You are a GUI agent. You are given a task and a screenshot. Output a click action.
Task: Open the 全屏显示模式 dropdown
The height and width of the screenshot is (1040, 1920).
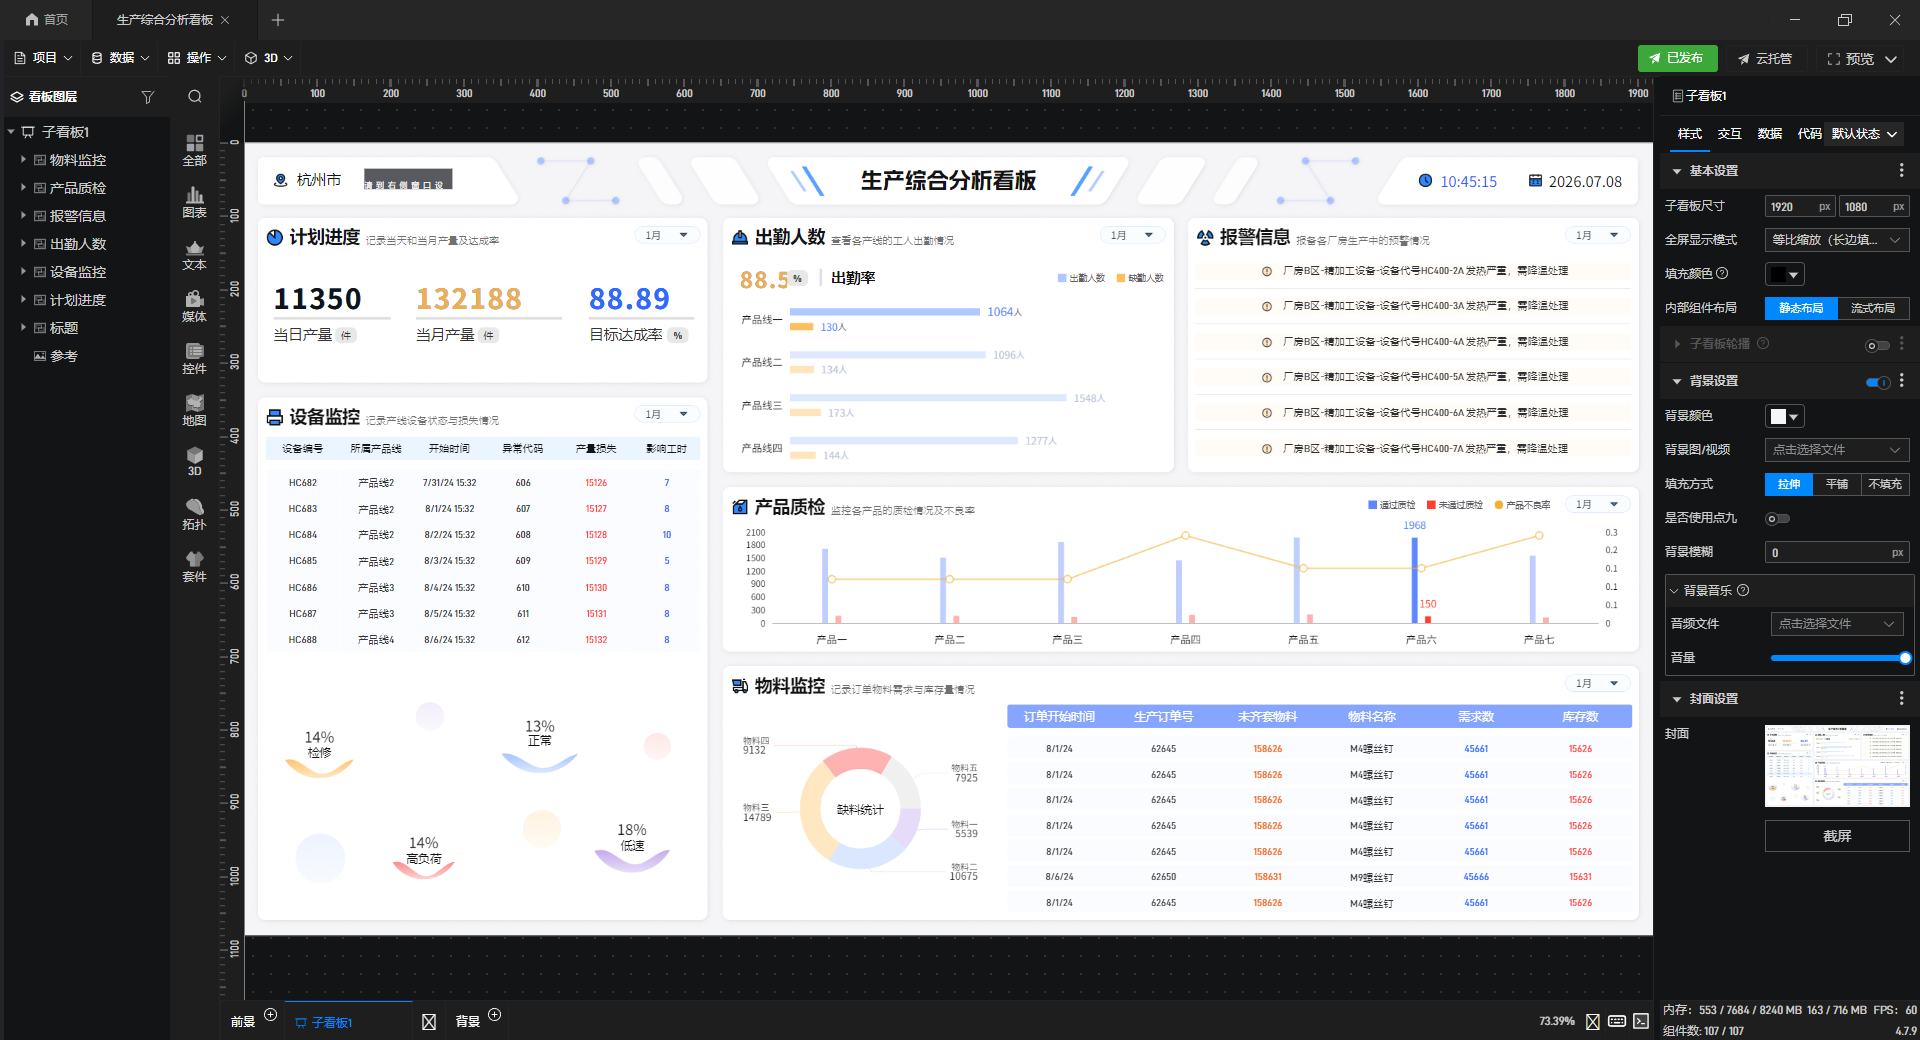click(x=1837, y=240)
